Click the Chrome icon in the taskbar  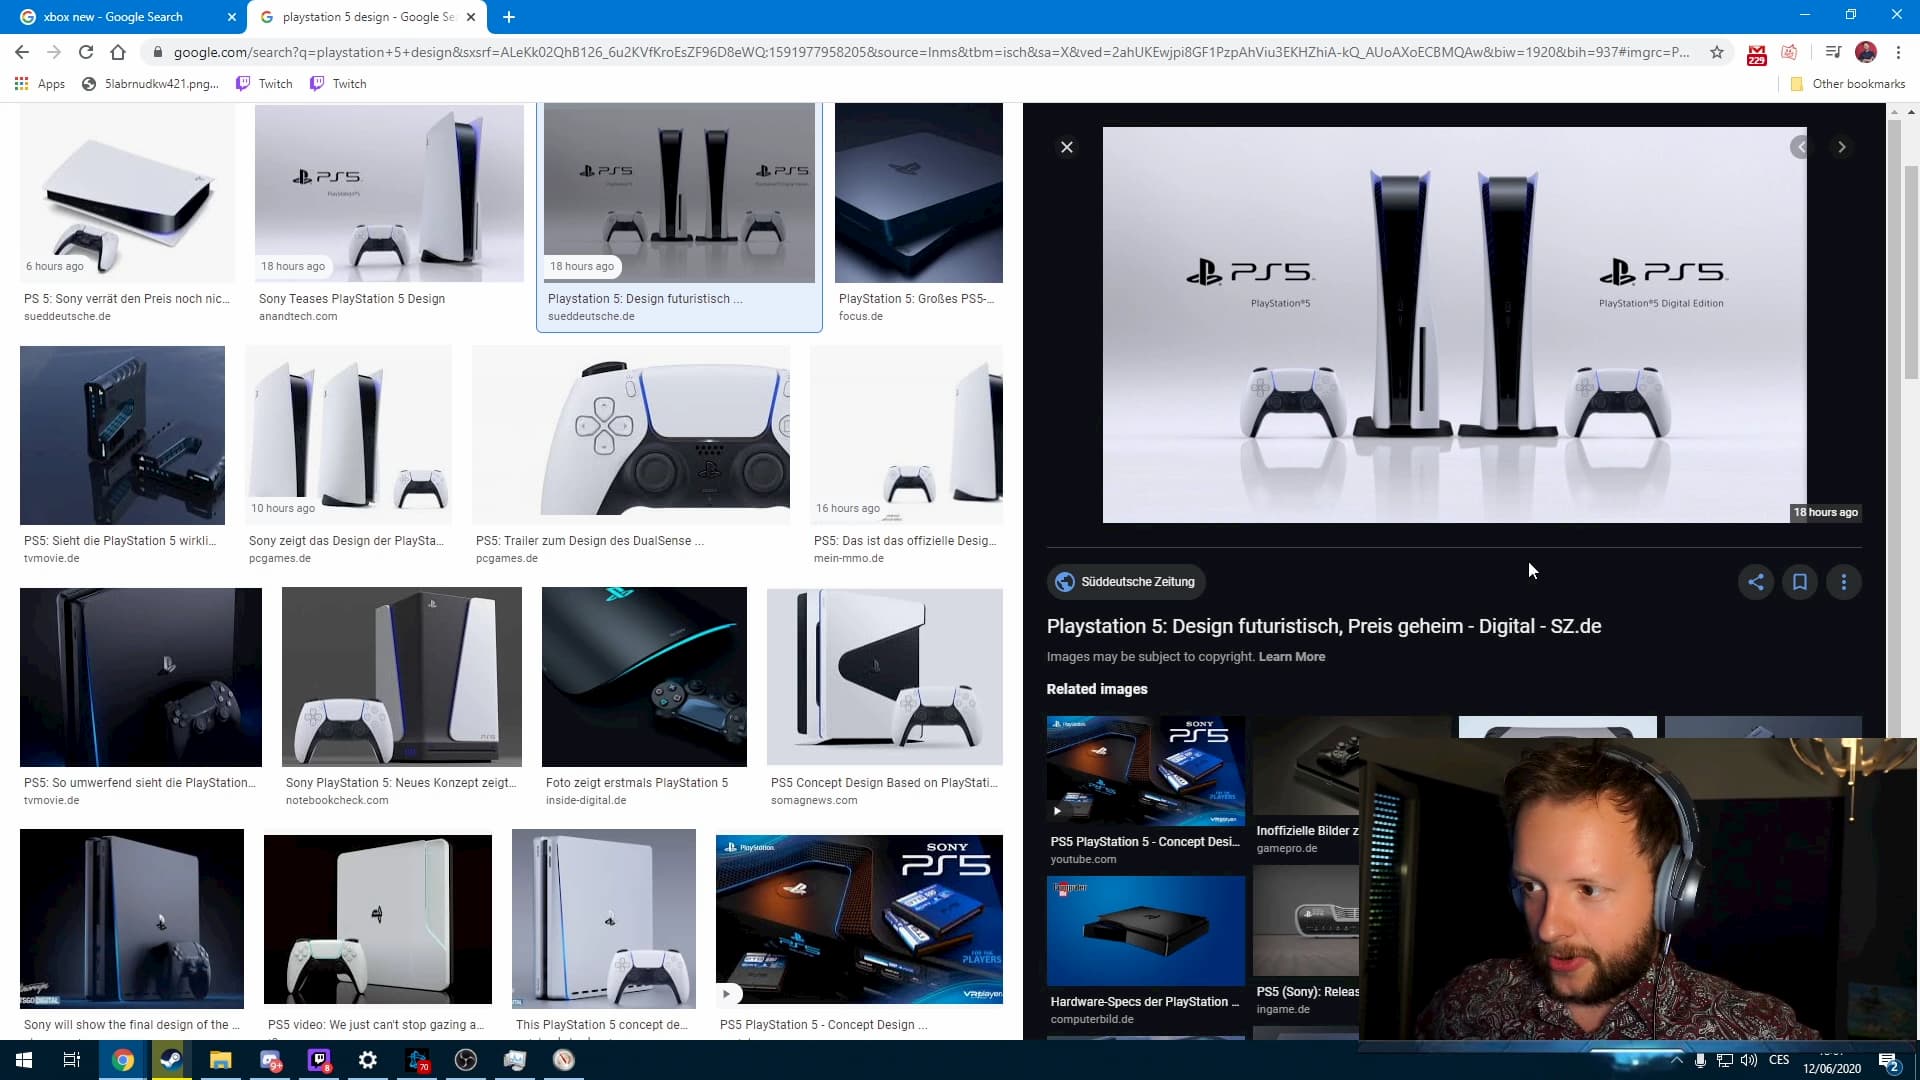tap(122, 1060)
